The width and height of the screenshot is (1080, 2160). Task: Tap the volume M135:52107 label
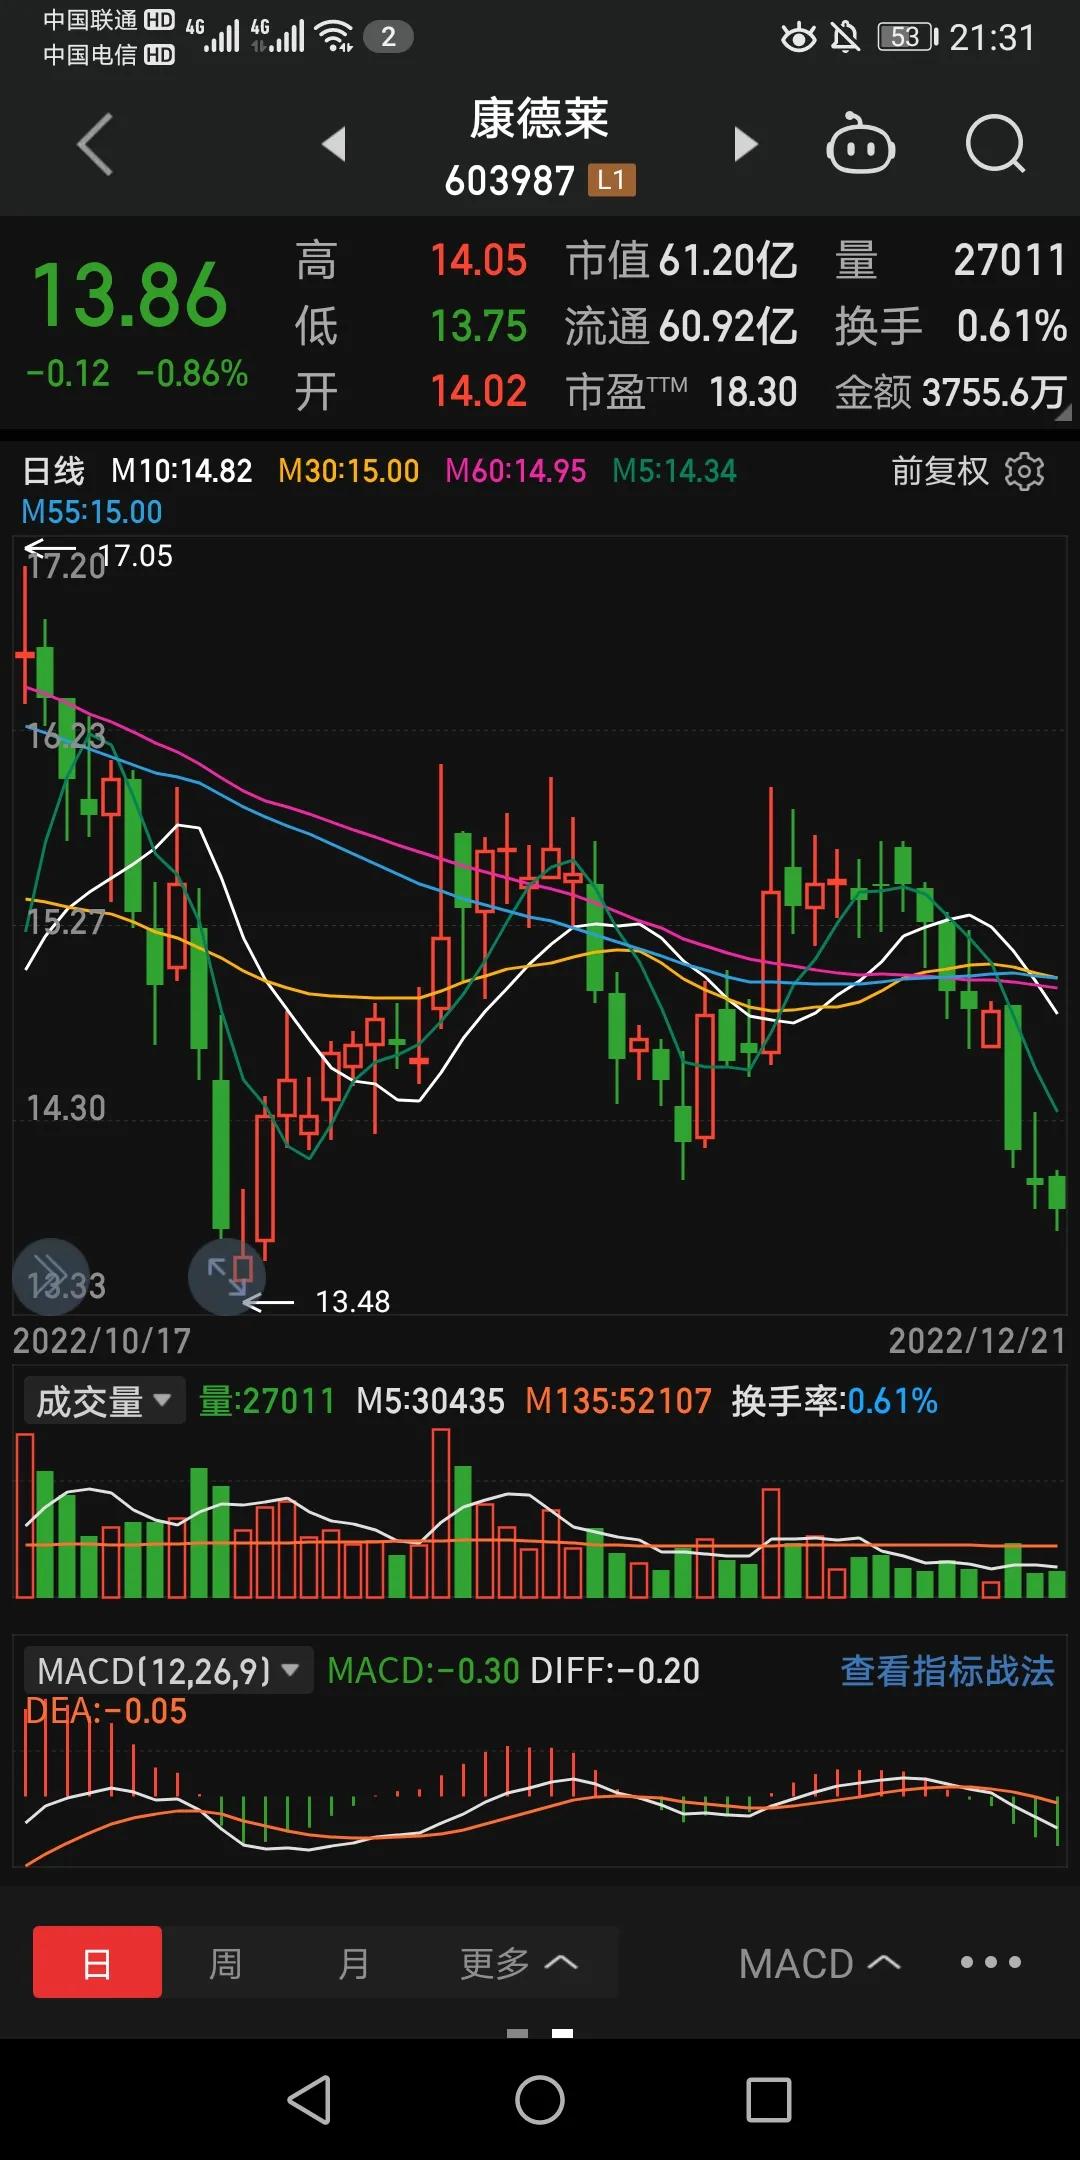(618, 1401)
